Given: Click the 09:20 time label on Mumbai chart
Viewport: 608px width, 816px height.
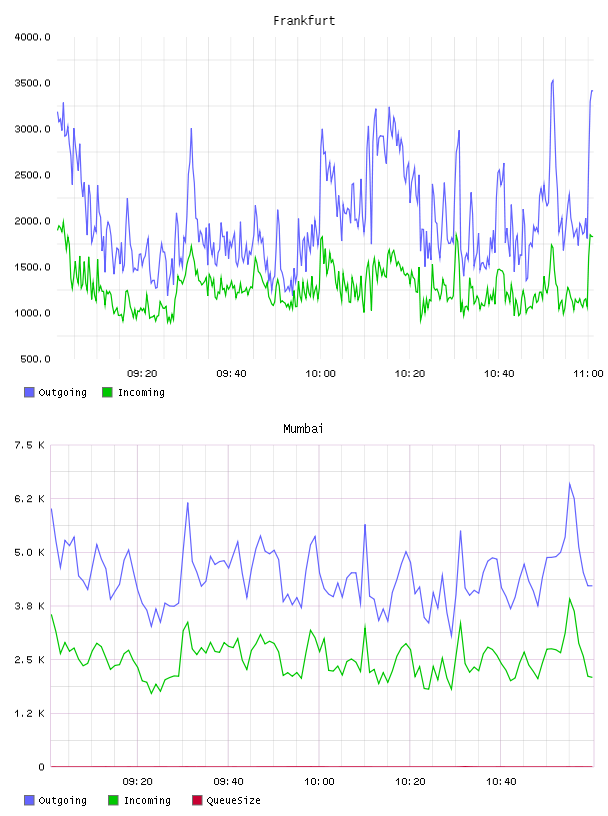Looking at the screenshot, I should click(137, 782).
